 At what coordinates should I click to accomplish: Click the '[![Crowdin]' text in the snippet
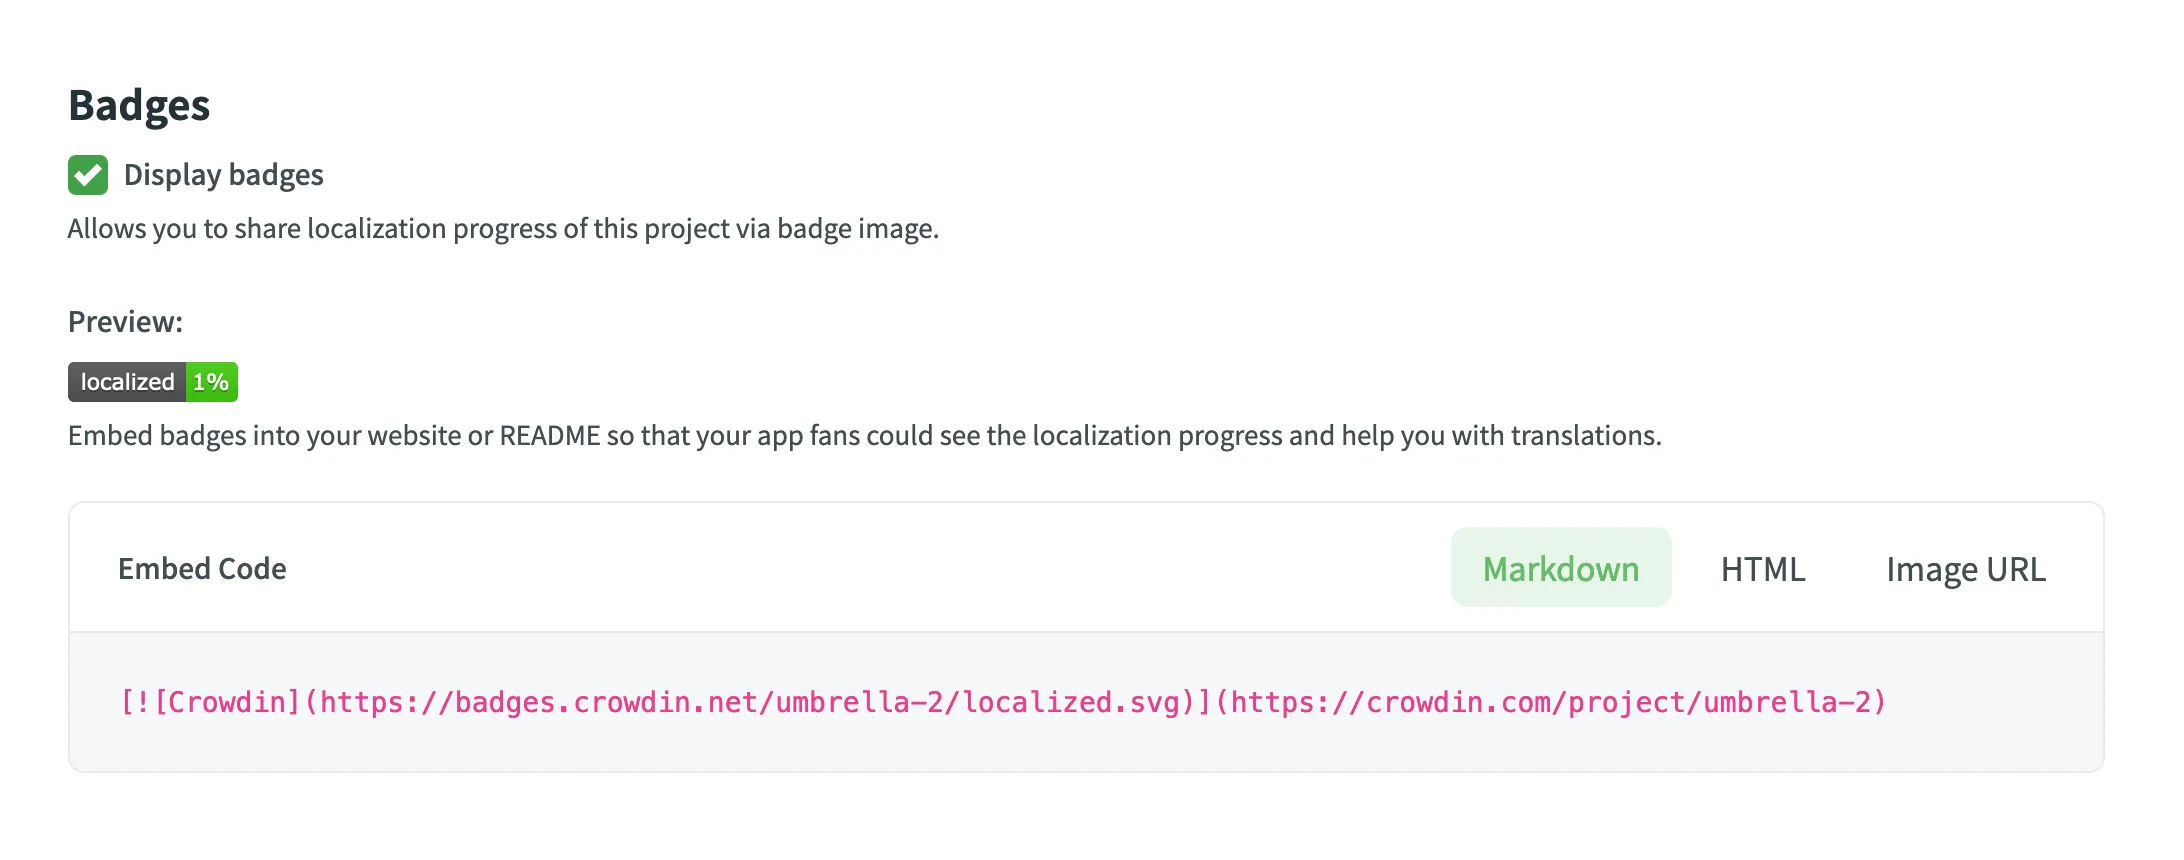[x=210, y=702]
